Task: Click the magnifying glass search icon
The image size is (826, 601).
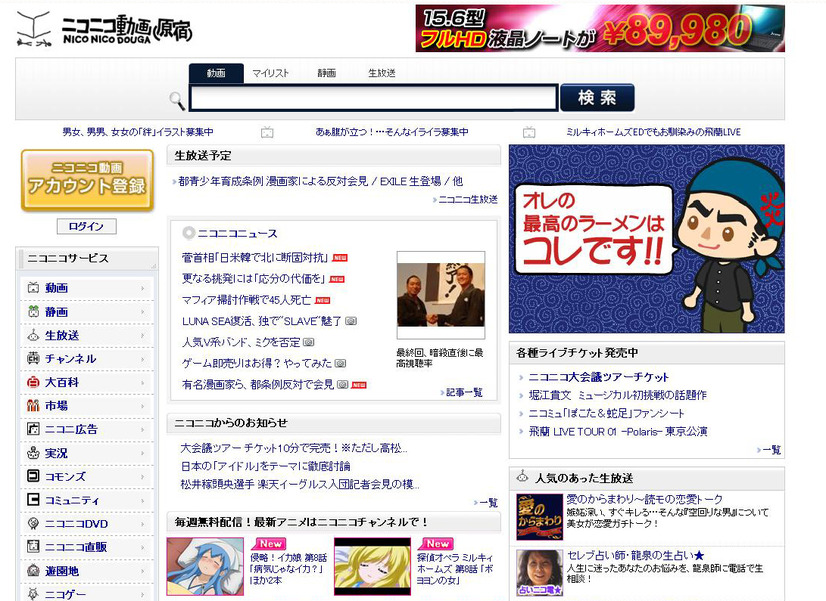Action: (x=177, y=101)
